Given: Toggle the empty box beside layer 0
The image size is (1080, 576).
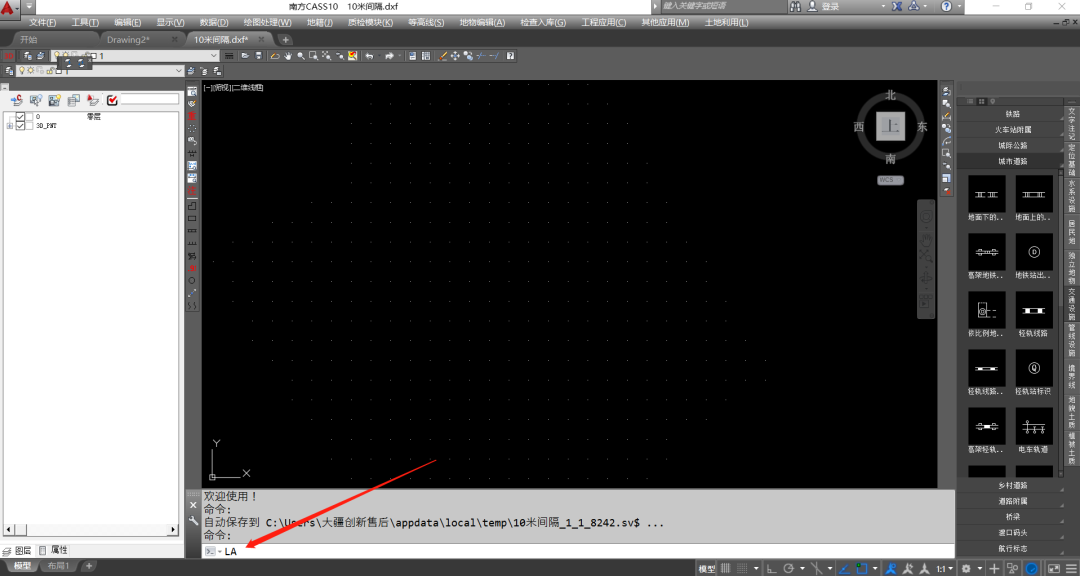Looking at the screenshot, I should [x=29, y=116].
